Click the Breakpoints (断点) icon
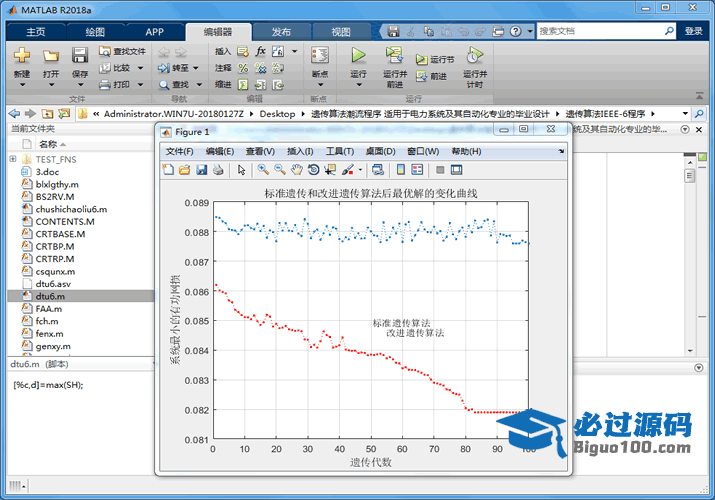 (x=319, y=56)
